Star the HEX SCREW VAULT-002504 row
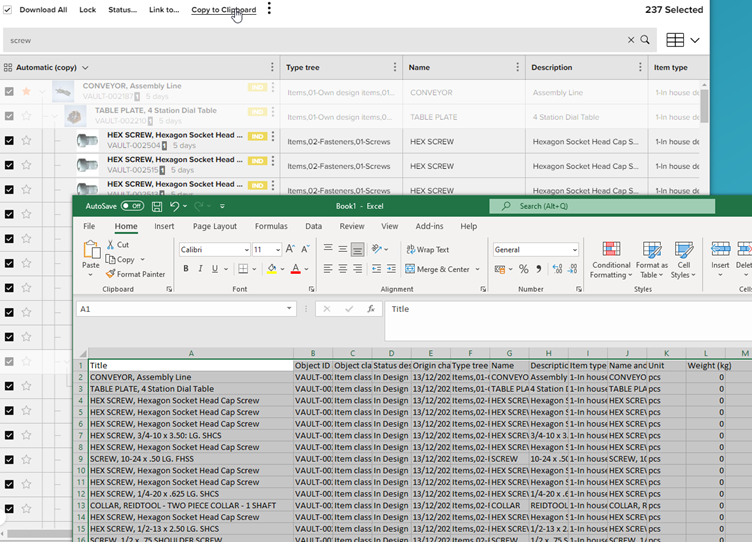This screenshot has height=542, width=752. point(27,141)
